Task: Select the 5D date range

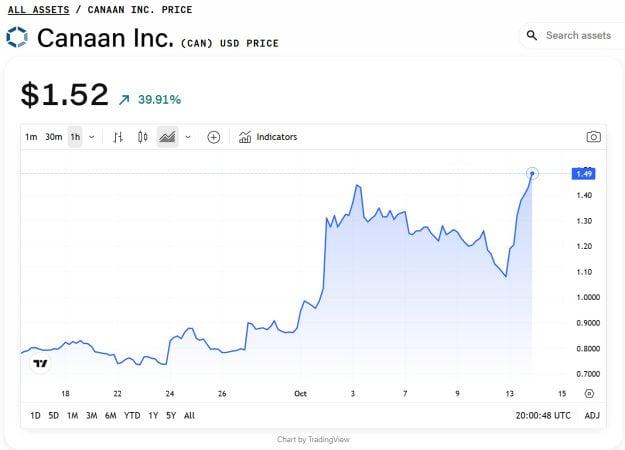Action: tap(54, 415)
